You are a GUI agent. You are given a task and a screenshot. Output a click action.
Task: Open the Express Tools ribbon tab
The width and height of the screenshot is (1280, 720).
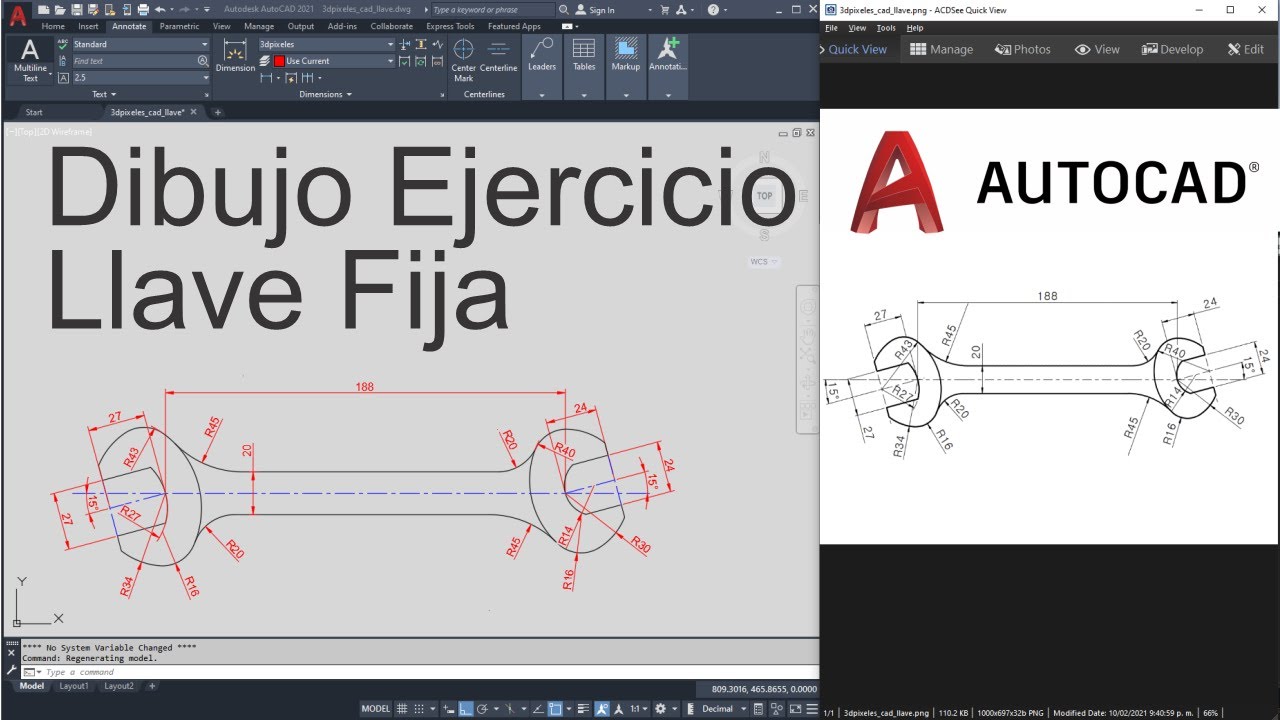(450, 27)
